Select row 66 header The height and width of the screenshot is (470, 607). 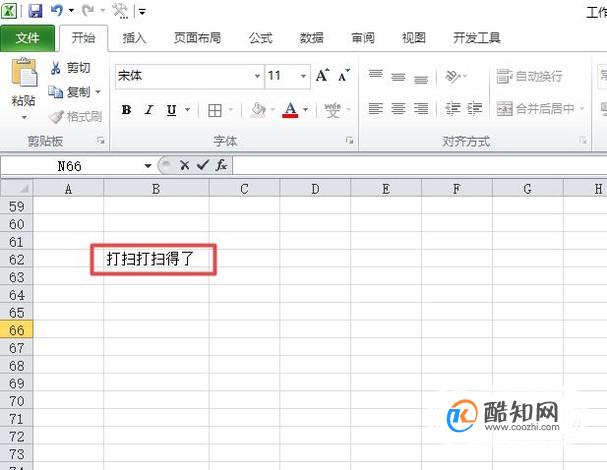[x=16, y=330]
